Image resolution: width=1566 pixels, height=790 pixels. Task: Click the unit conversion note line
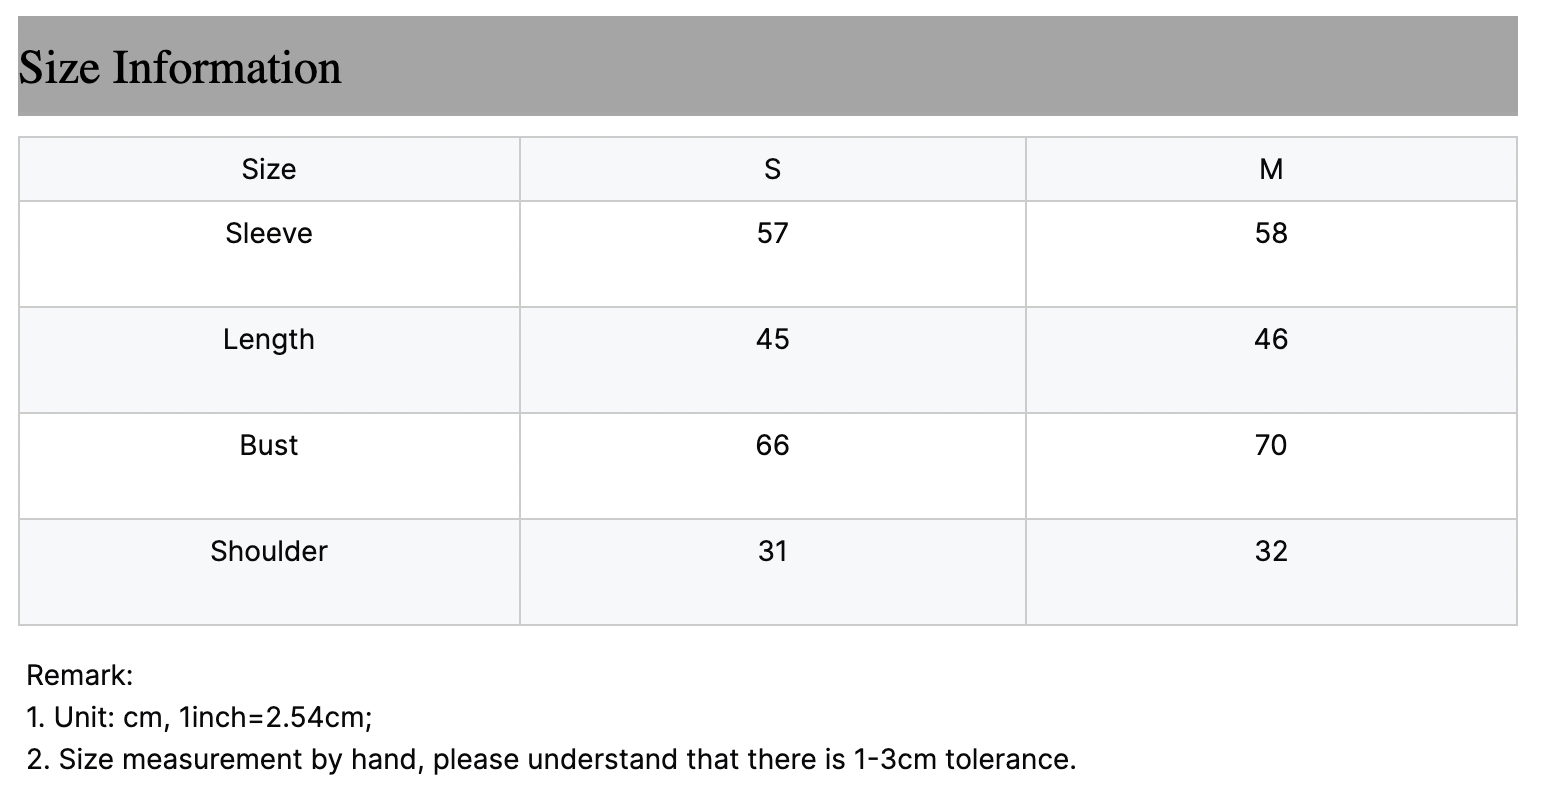pos(200,717)
